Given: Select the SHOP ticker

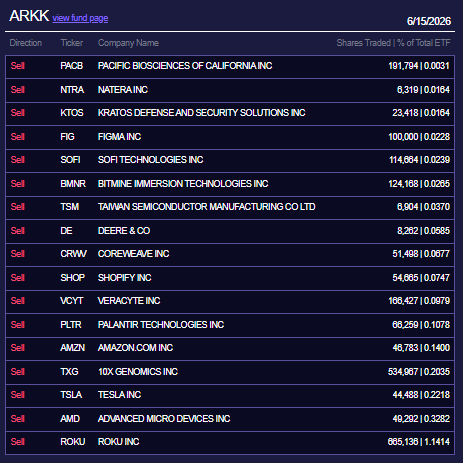Looking at the screenshot, I should 73,278.
